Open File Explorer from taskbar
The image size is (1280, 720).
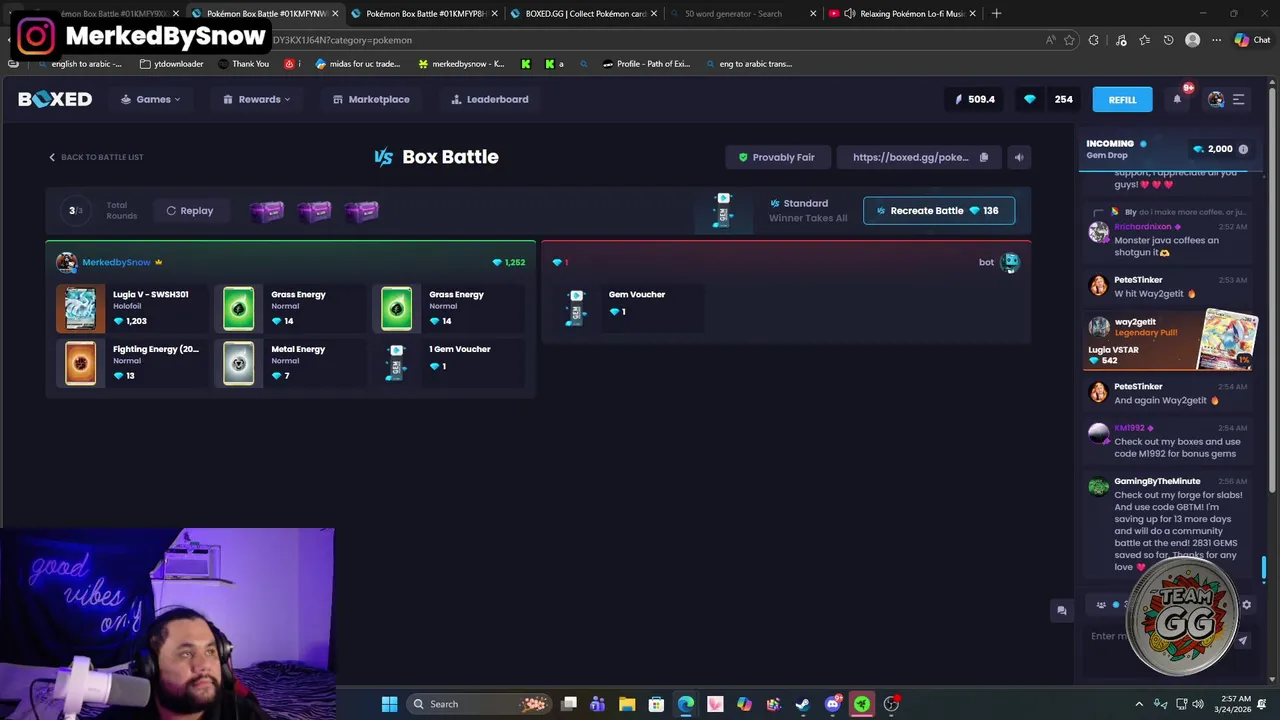click(x=627, y=704)
